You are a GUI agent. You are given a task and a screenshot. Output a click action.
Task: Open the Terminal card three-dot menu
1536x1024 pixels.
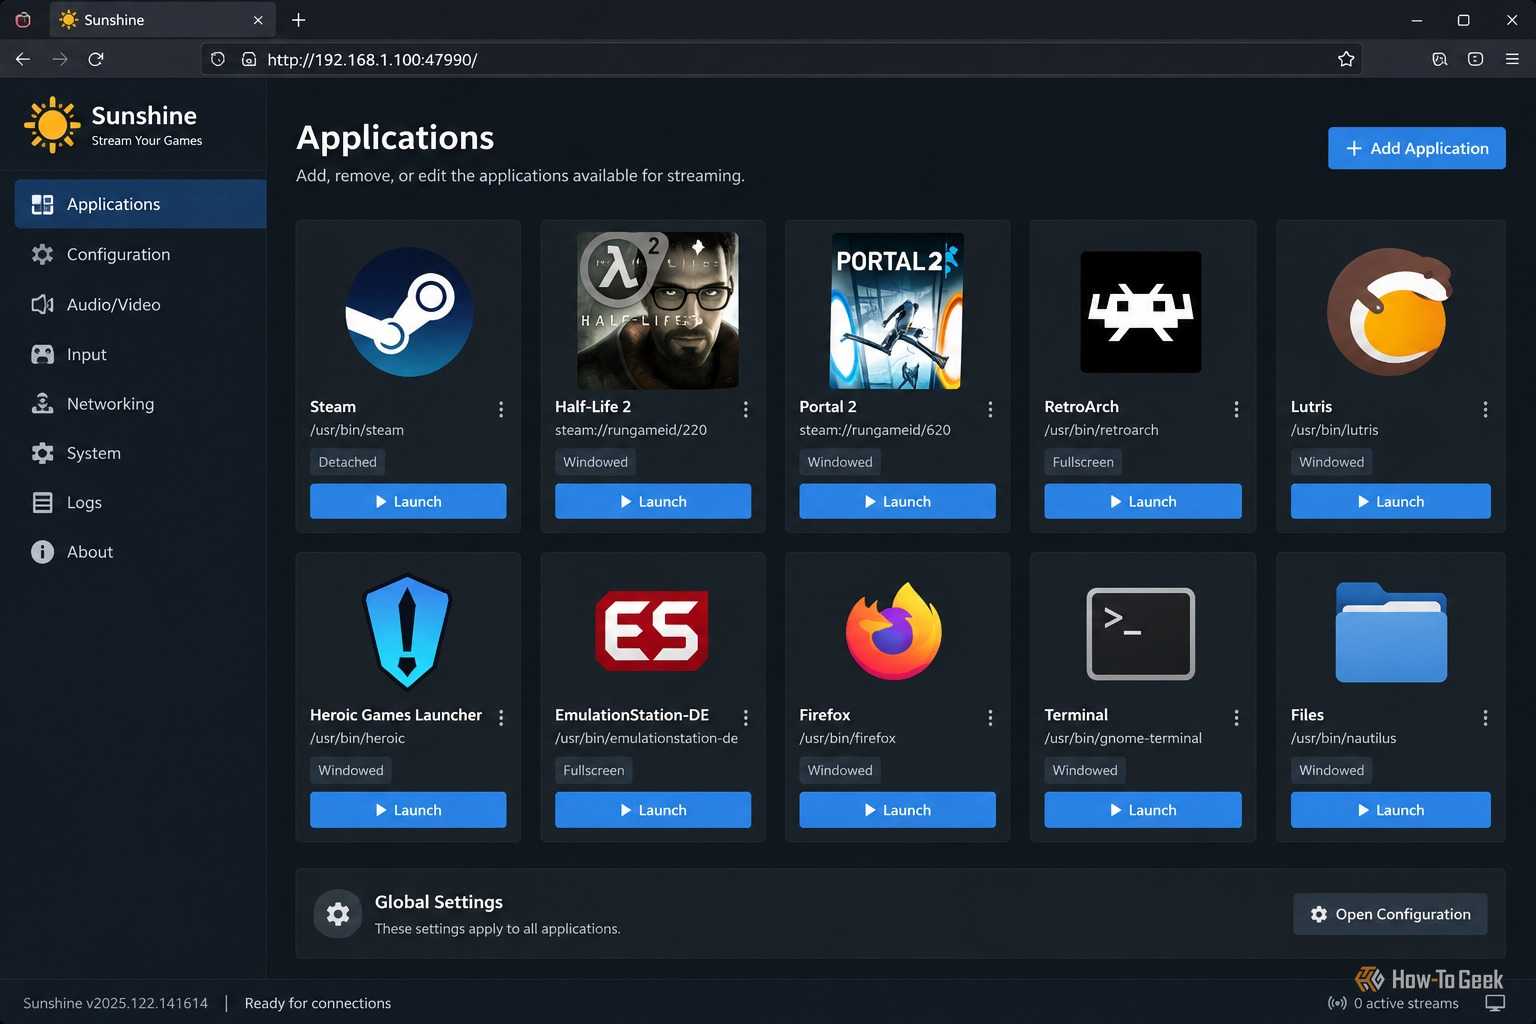click(x=1236, y=718)
